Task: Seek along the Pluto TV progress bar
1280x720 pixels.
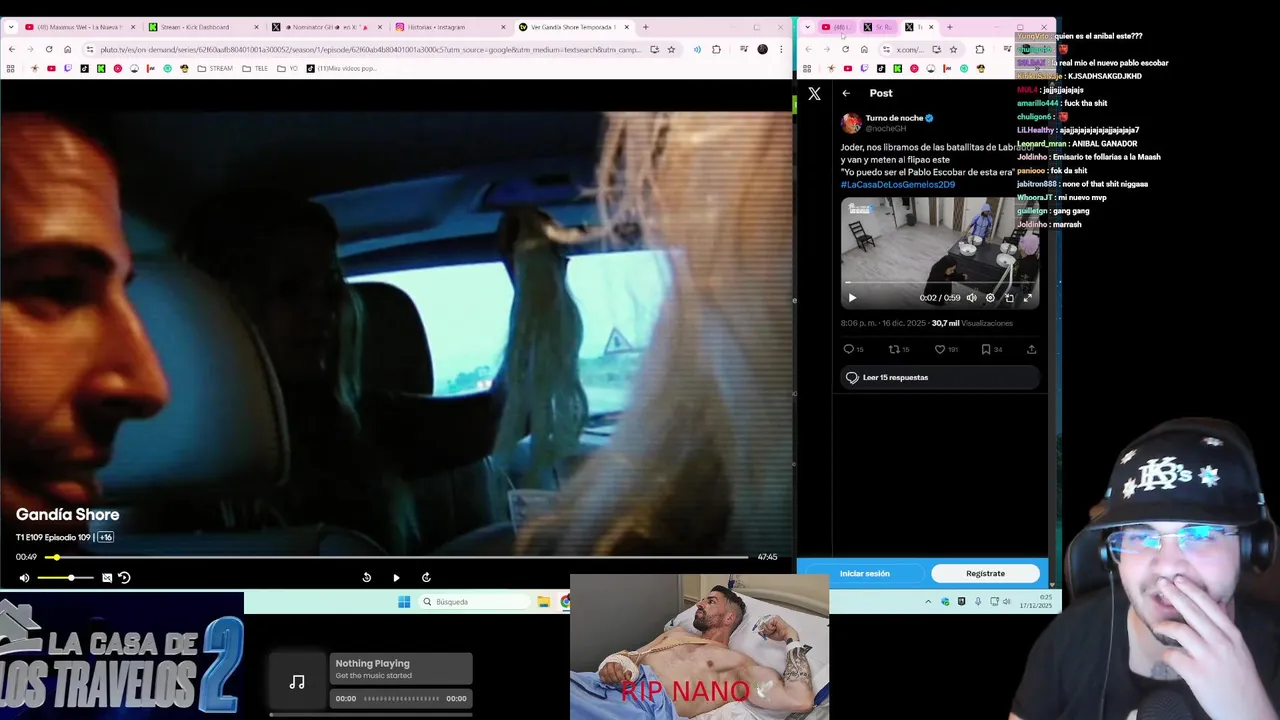Action: (397, 557)
